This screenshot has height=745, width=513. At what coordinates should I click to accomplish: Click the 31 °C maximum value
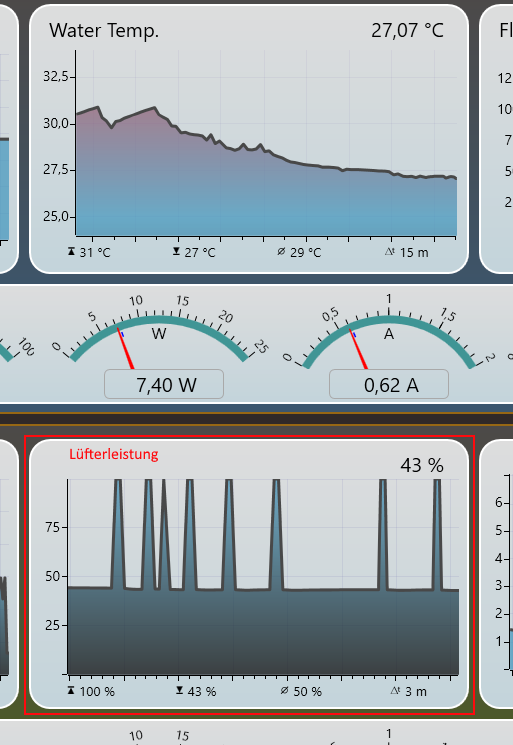click(x=95, y=252)
